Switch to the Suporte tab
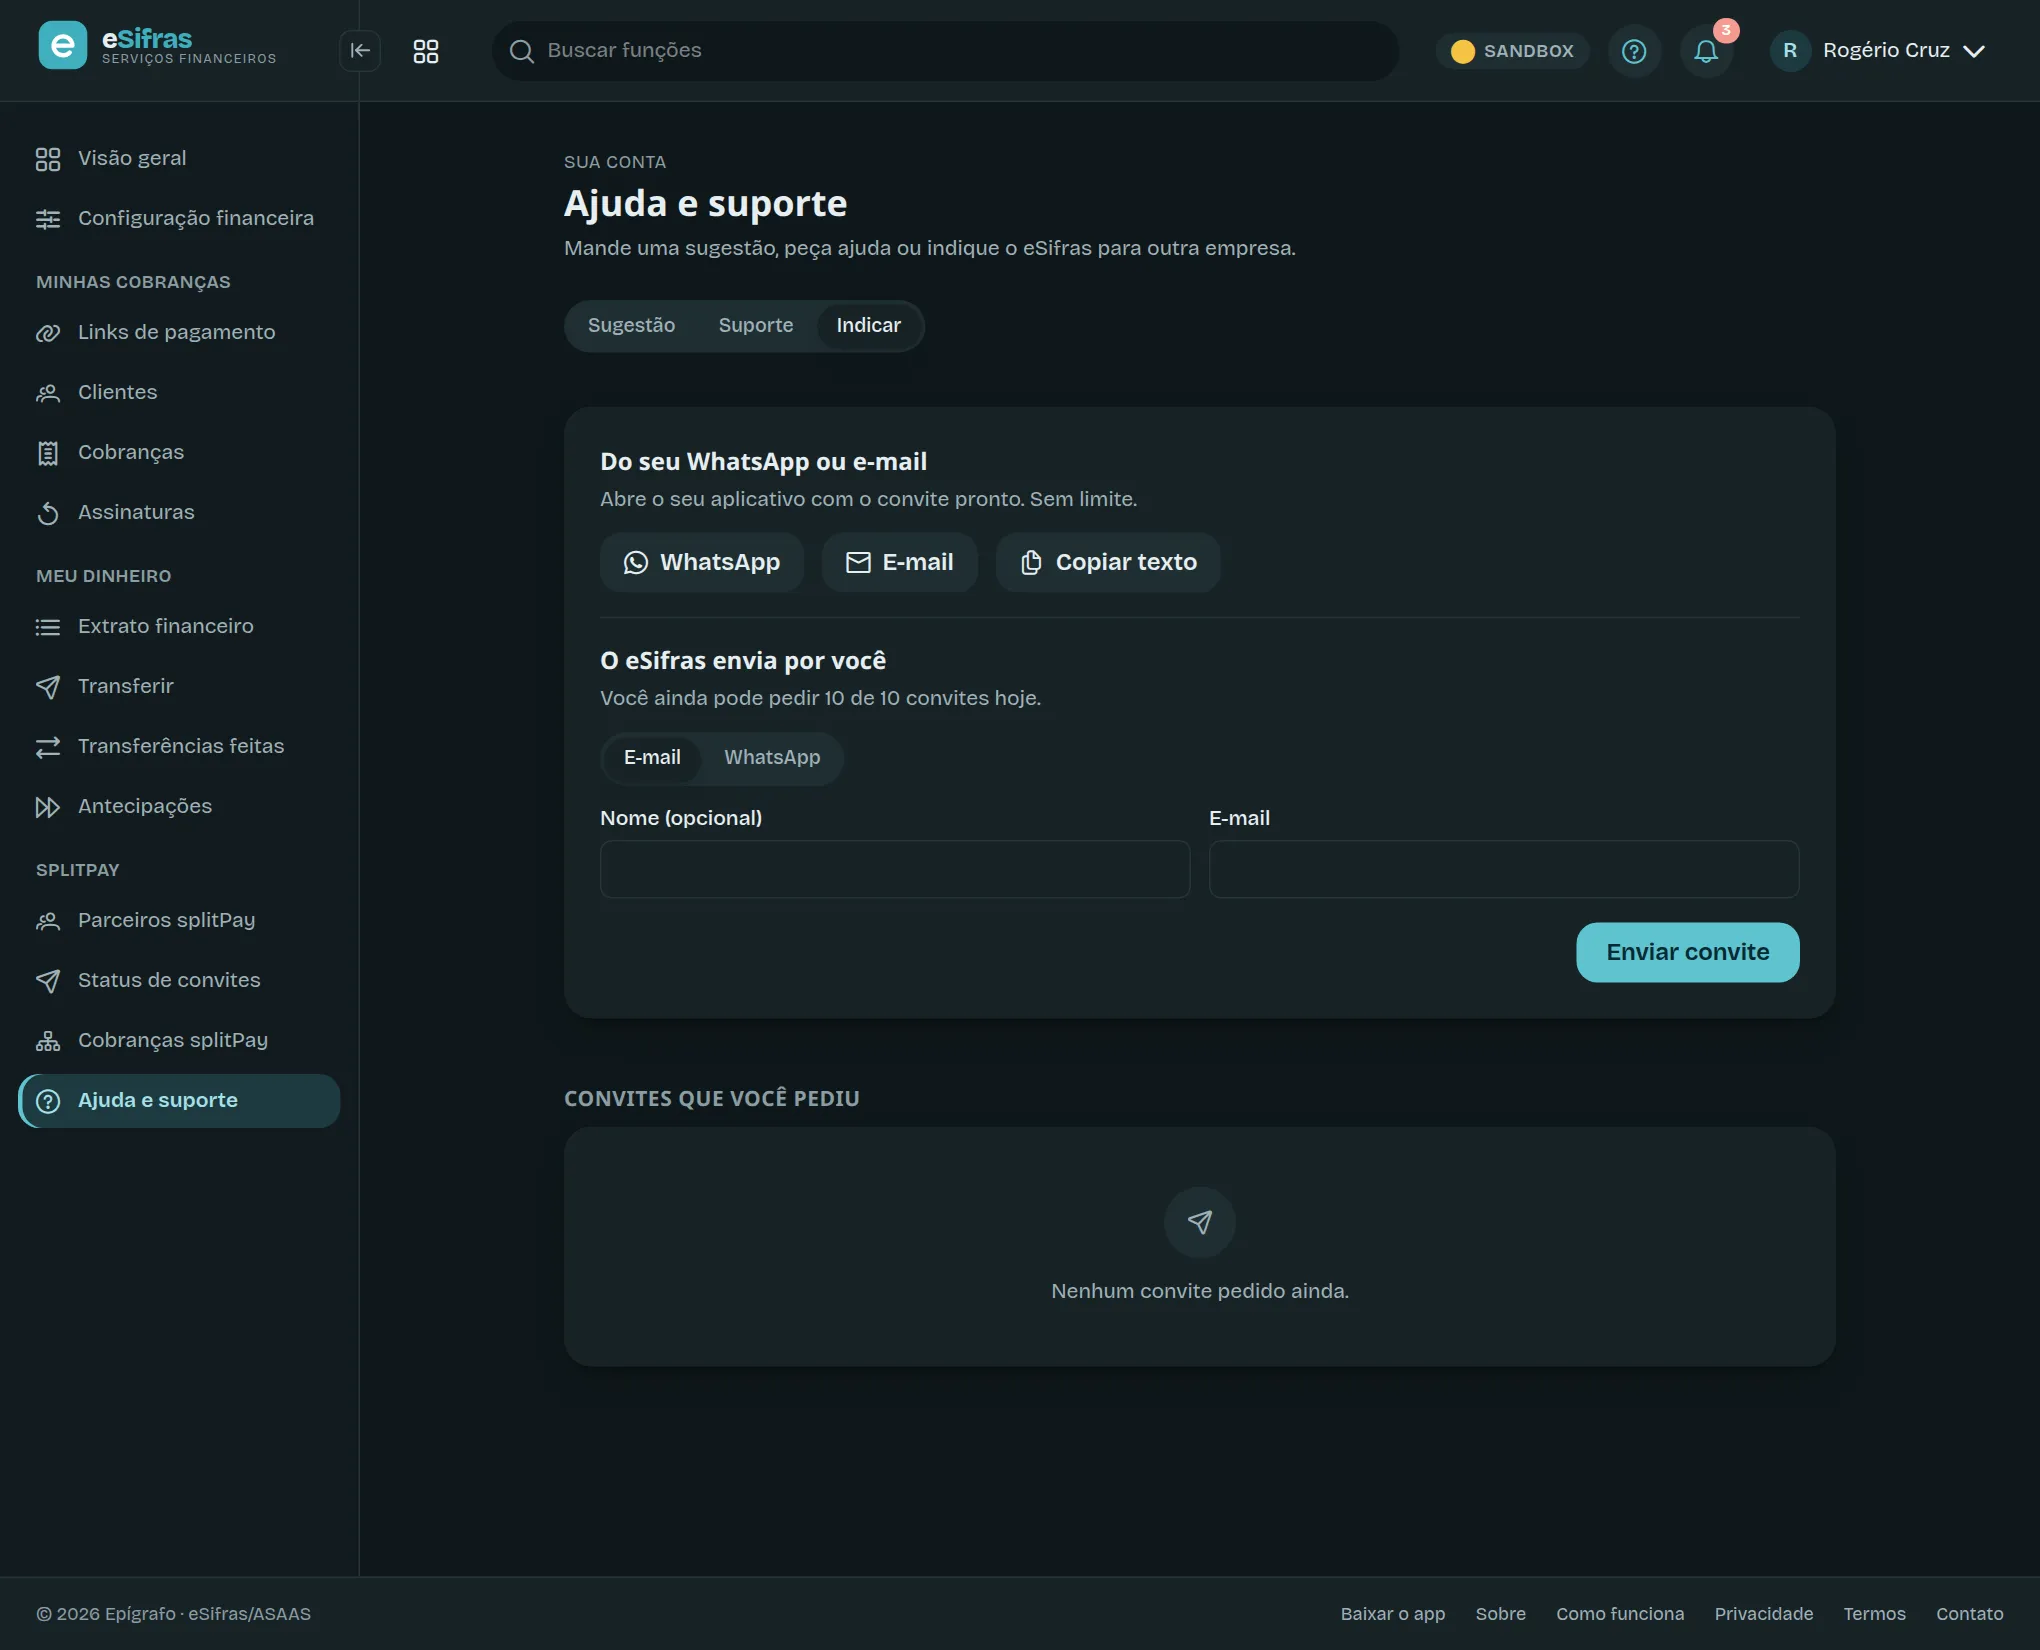This screenshot has height=1650, width=2040. pos(755,326)
